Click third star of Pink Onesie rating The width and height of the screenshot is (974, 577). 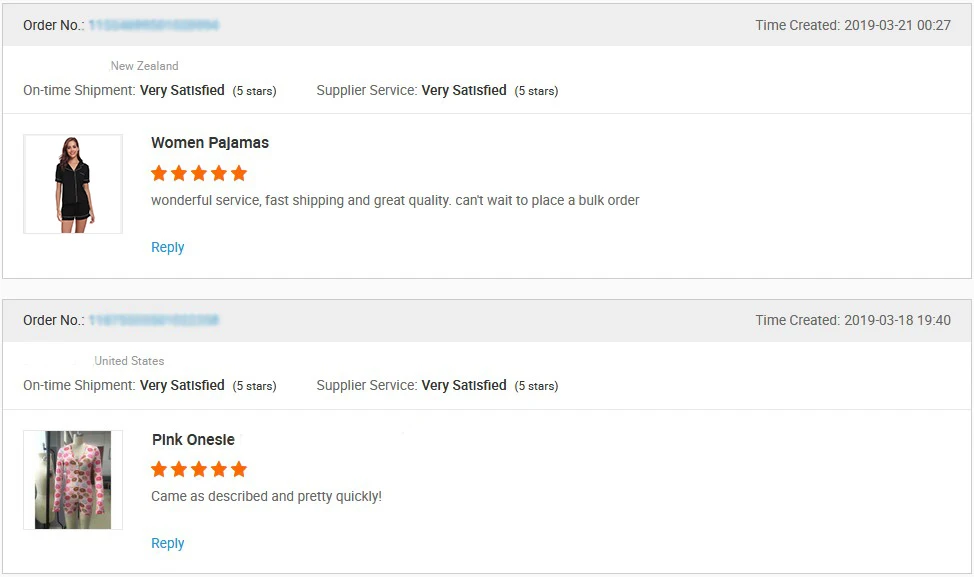coord(199,470)
